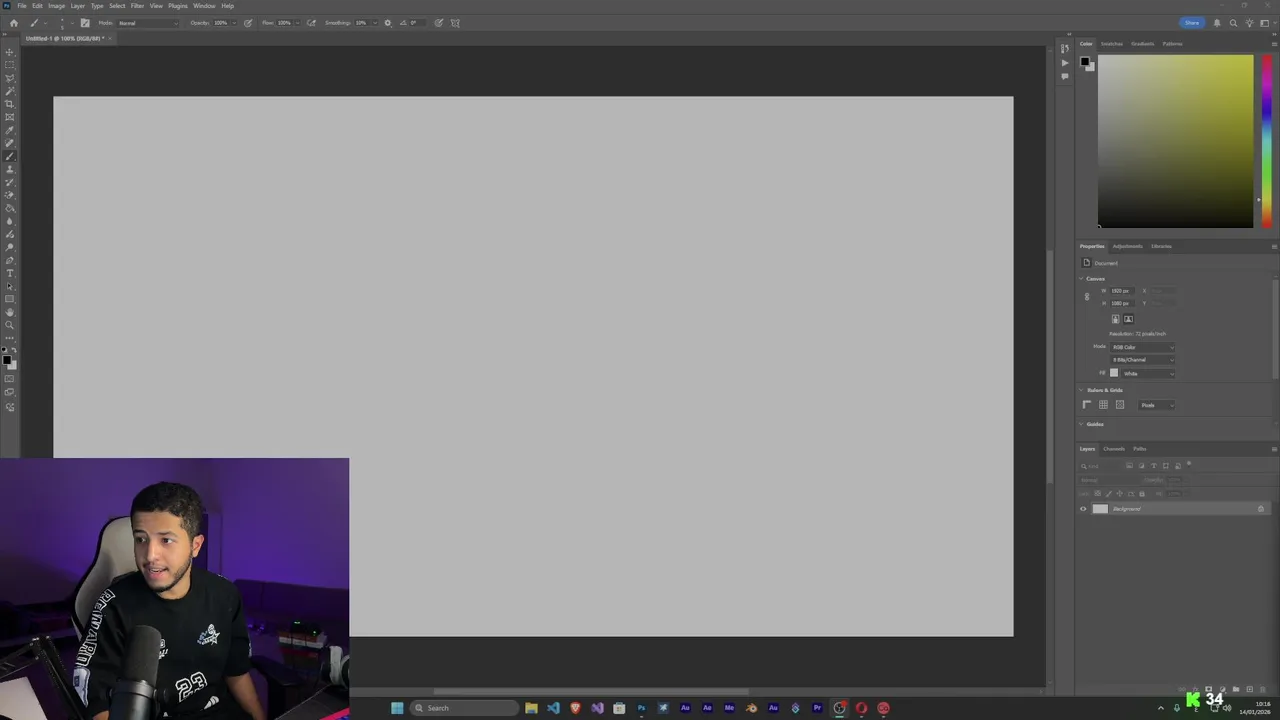Toggle the width-height link icon
The width and height of the screenshot is (1280, 720).
click(1087, 297)
